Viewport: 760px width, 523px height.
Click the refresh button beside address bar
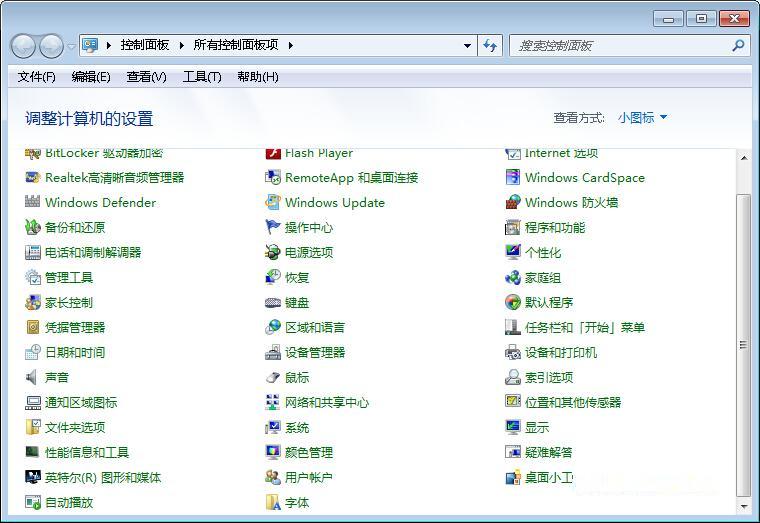click(x=490, y=46)
